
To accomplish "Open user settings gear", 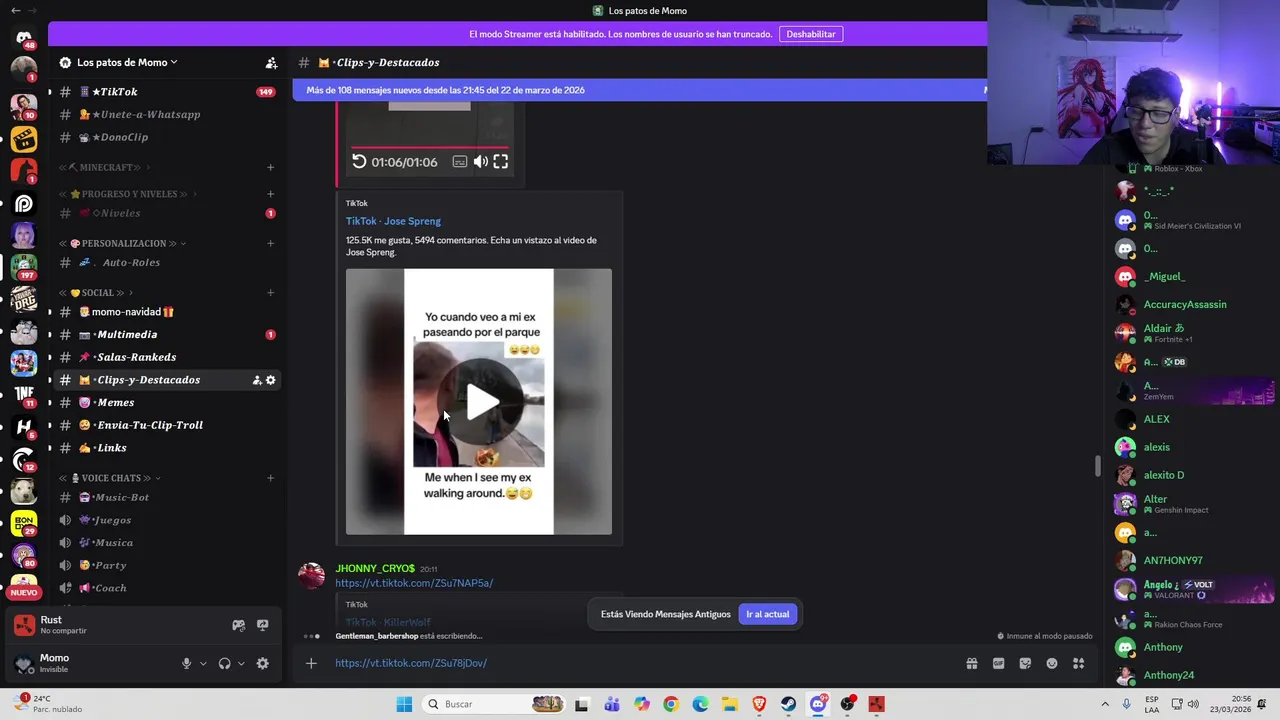I will [263, 663].
